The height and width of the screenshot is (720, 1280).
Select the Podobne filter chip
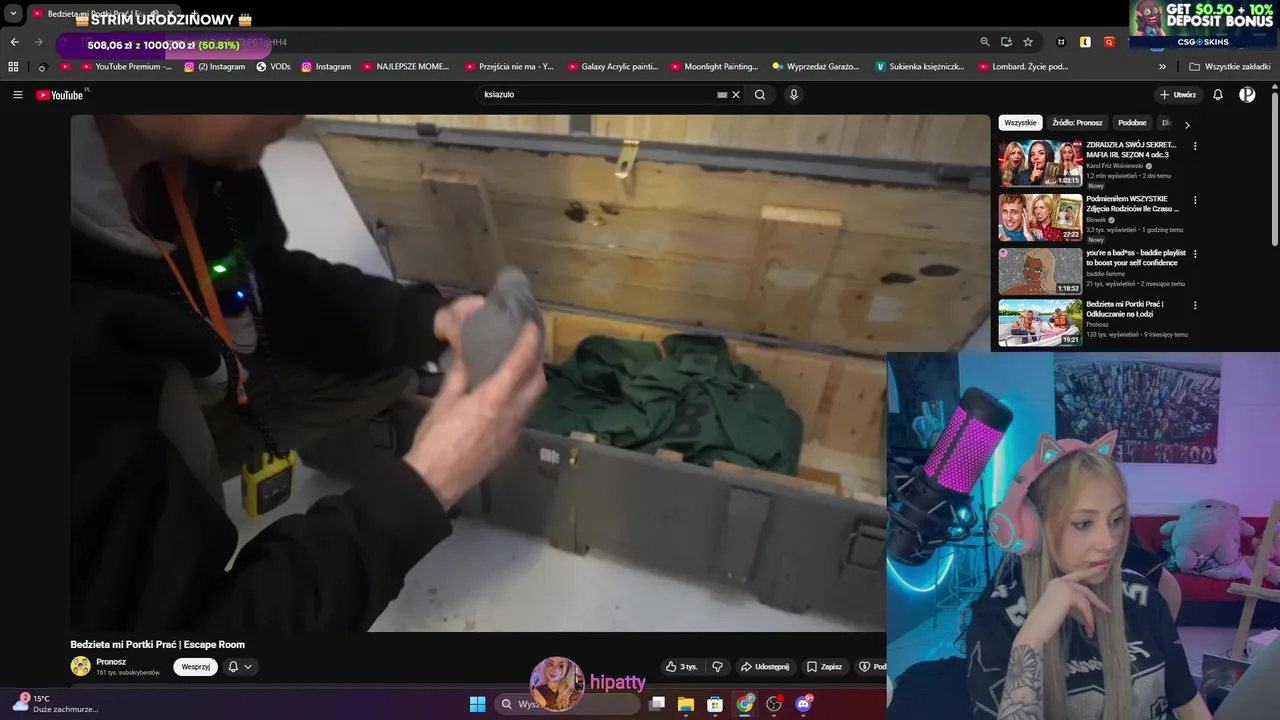click(x=1132, y=123)
